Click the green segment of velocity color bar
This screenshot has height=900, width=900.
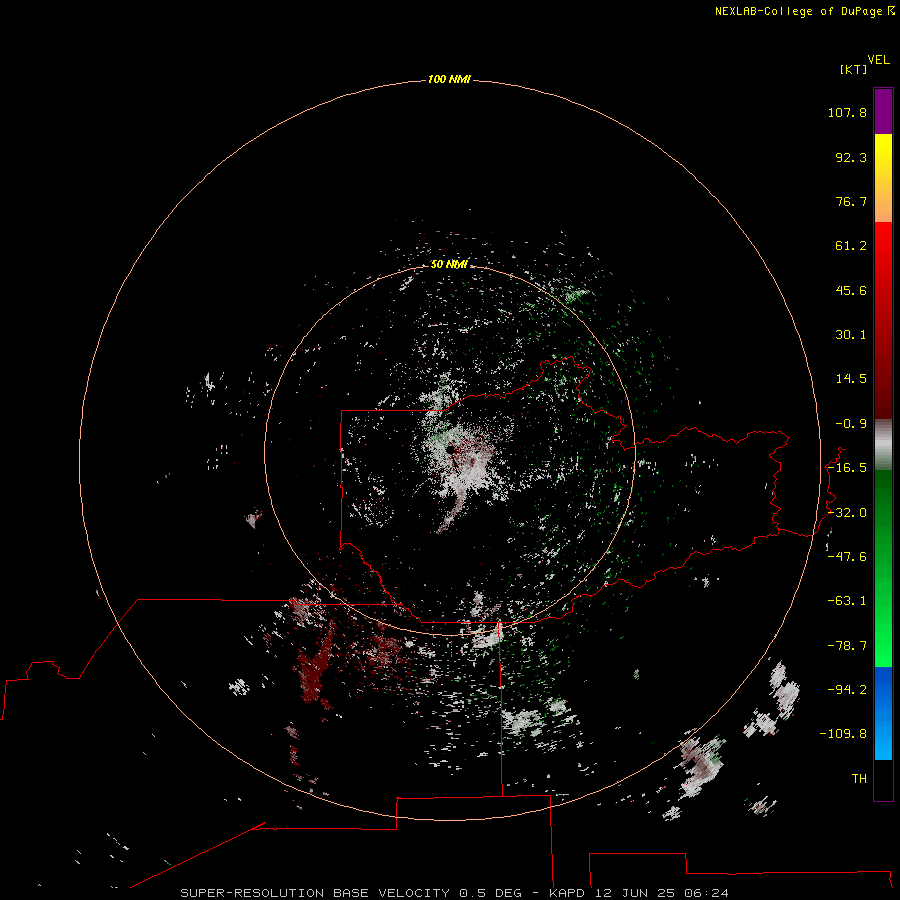(x=883, y=568)
